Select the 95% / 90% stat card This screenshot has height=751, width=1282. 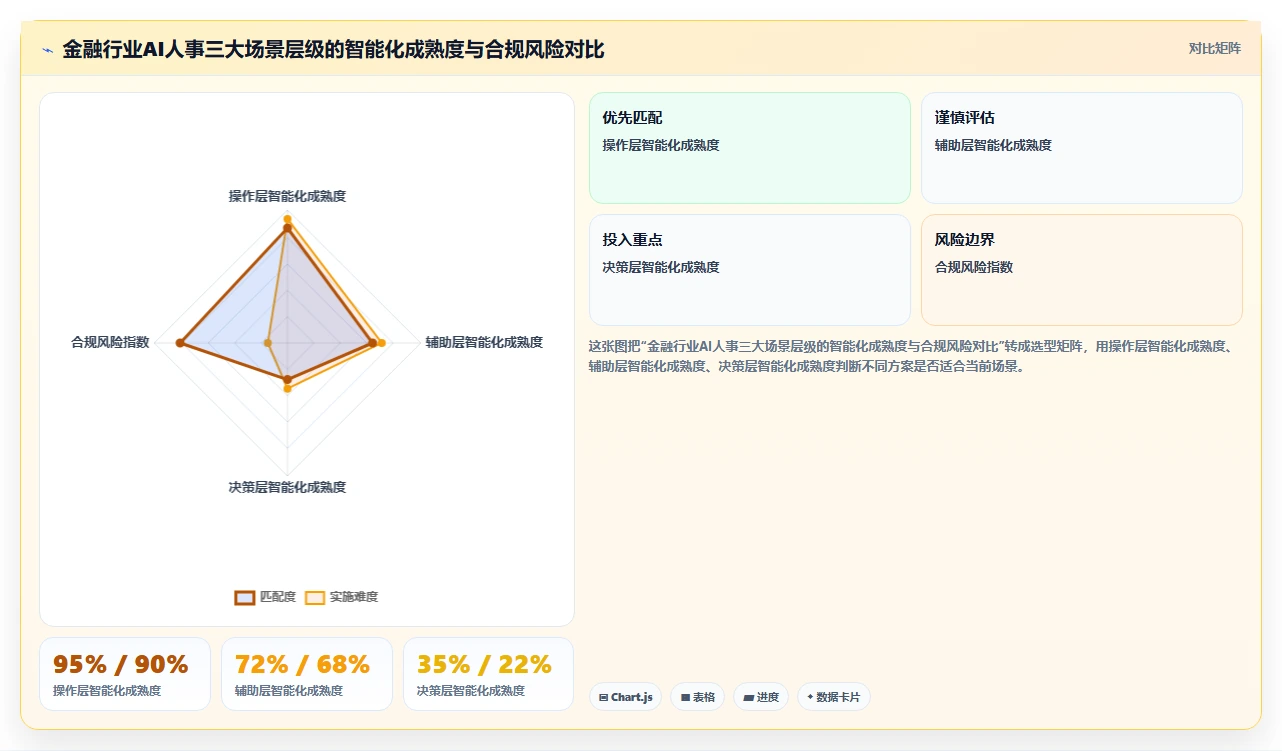[125, 674]
